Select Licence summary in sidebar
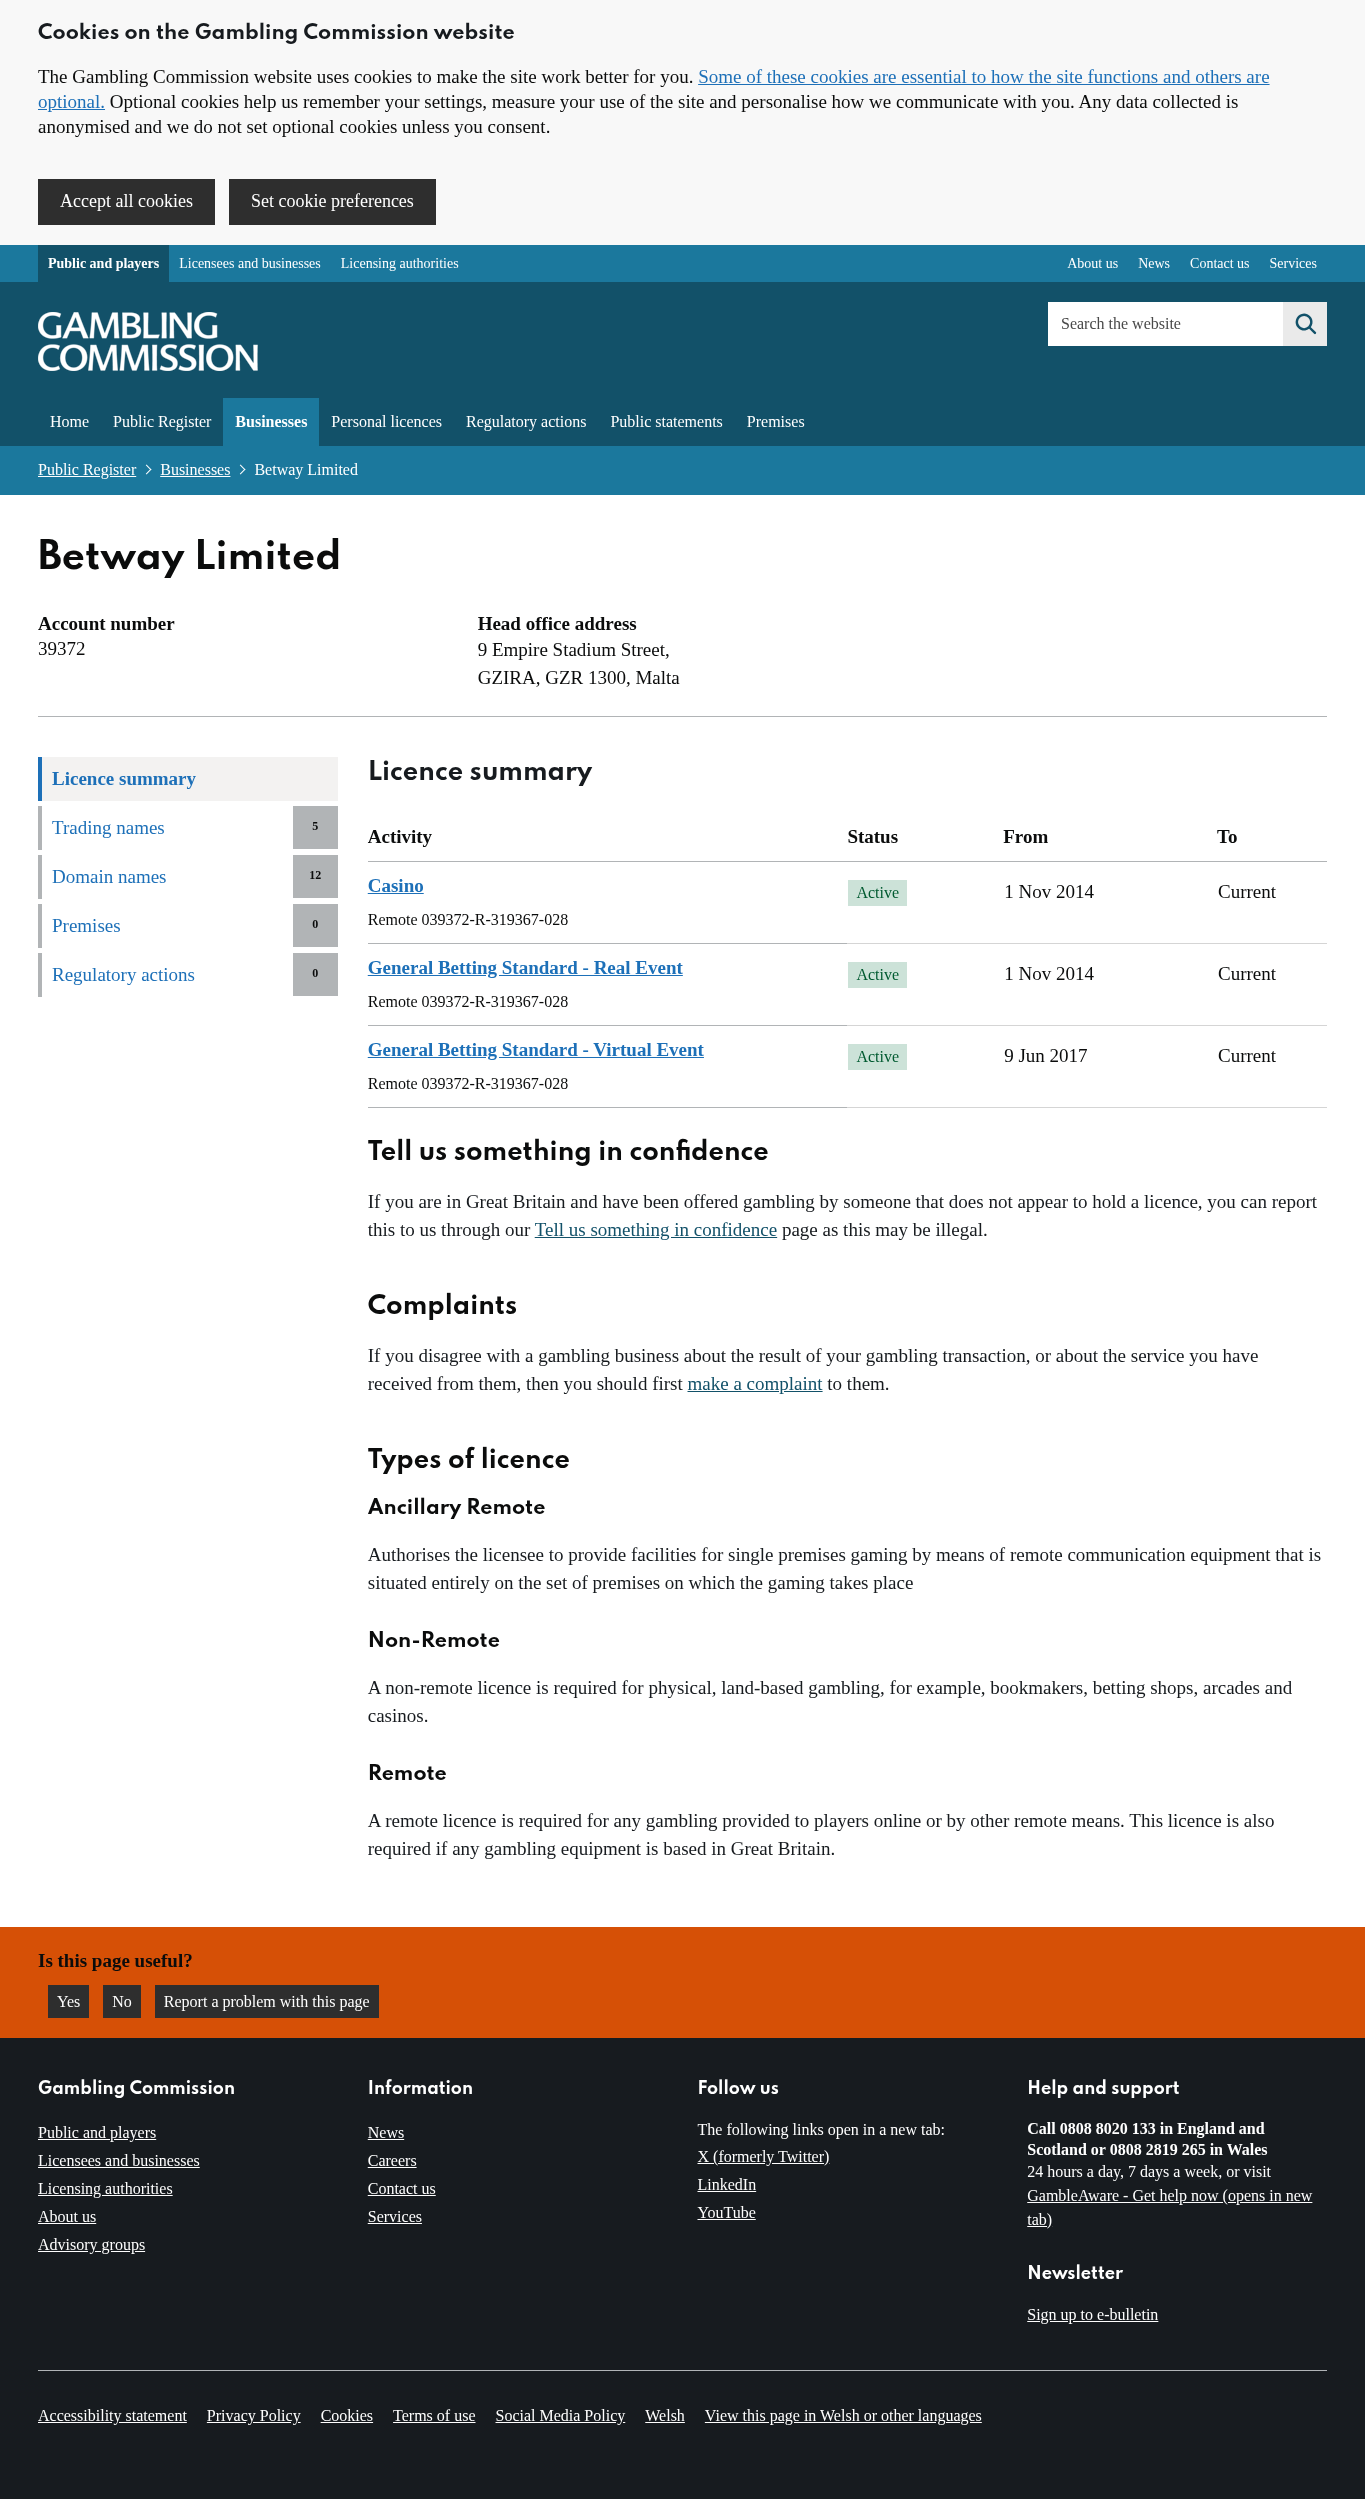 click(x=188, y=779)
